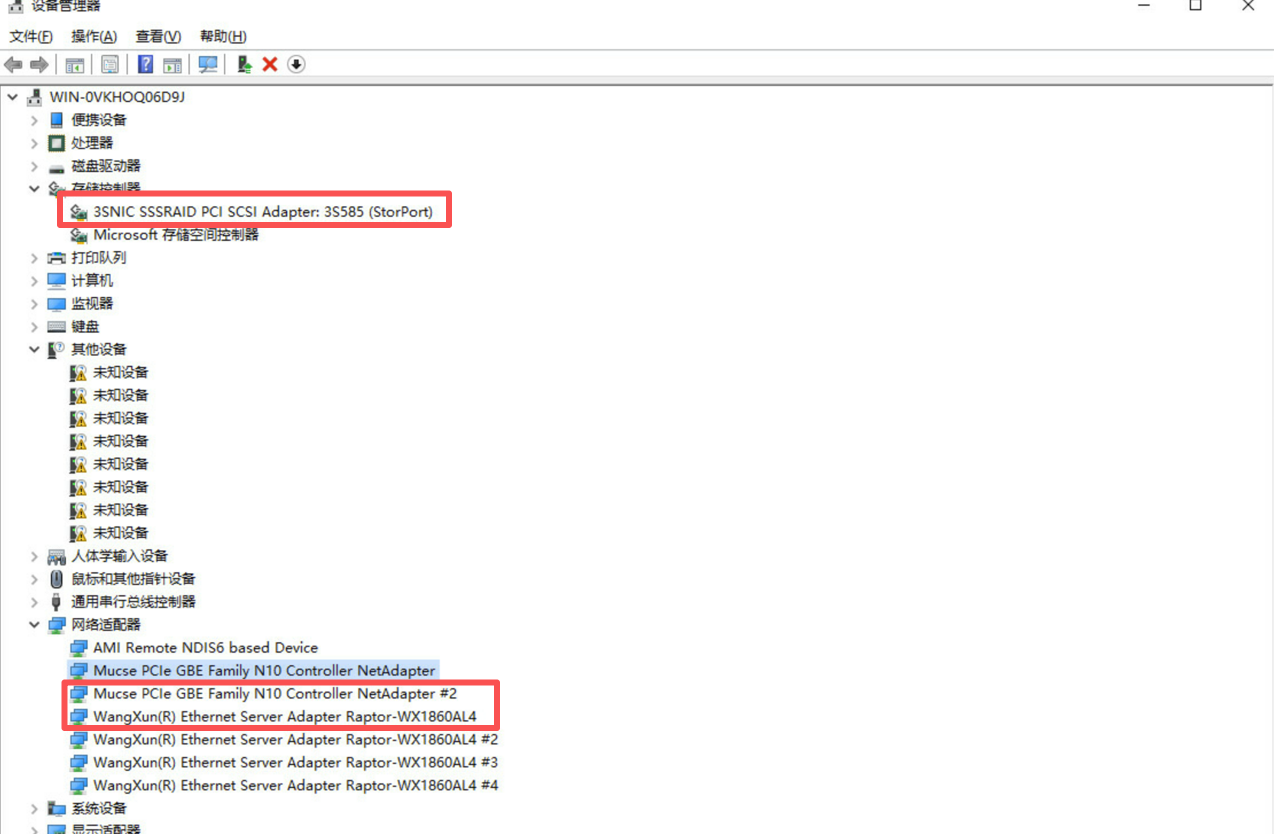The height and width of the screenshot is (834, 1274).
Task: Select WangXun Raptor-WX1860AL4 #3 adapter
Action: [x=295, y=763]
